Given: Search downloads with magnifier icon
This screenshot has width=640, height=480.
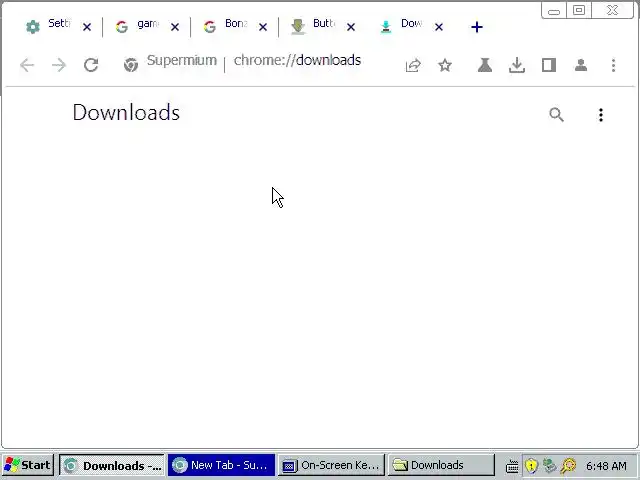Looking at the screenshot, I should coord(556,115).
